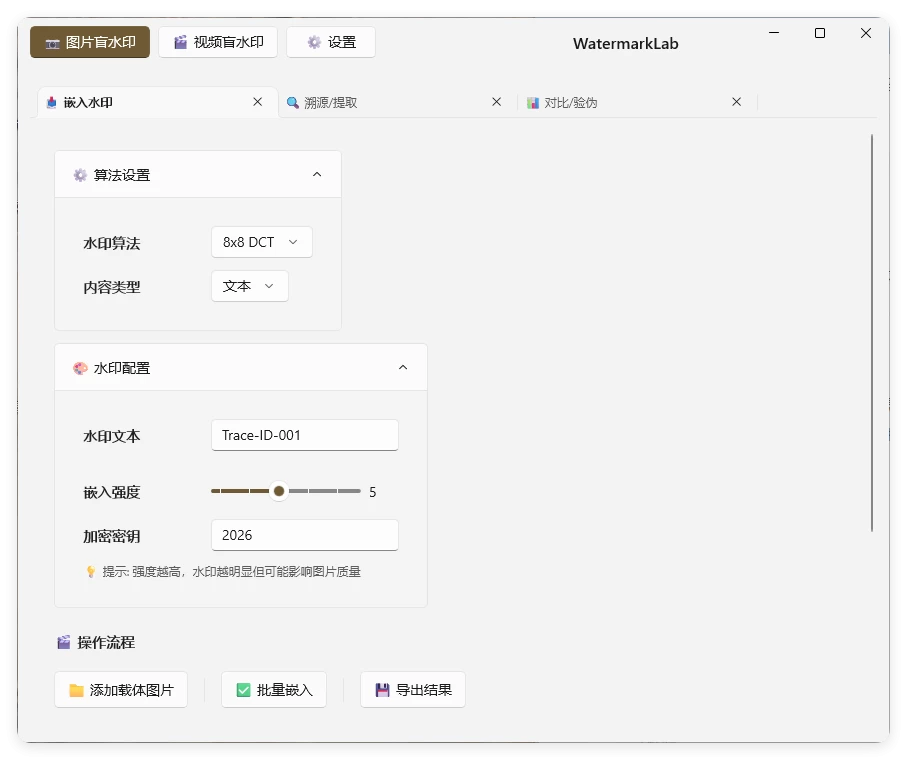Open the 图片盲水印 watermark mode
Screen dimensions: 907x760
[89, 42]
